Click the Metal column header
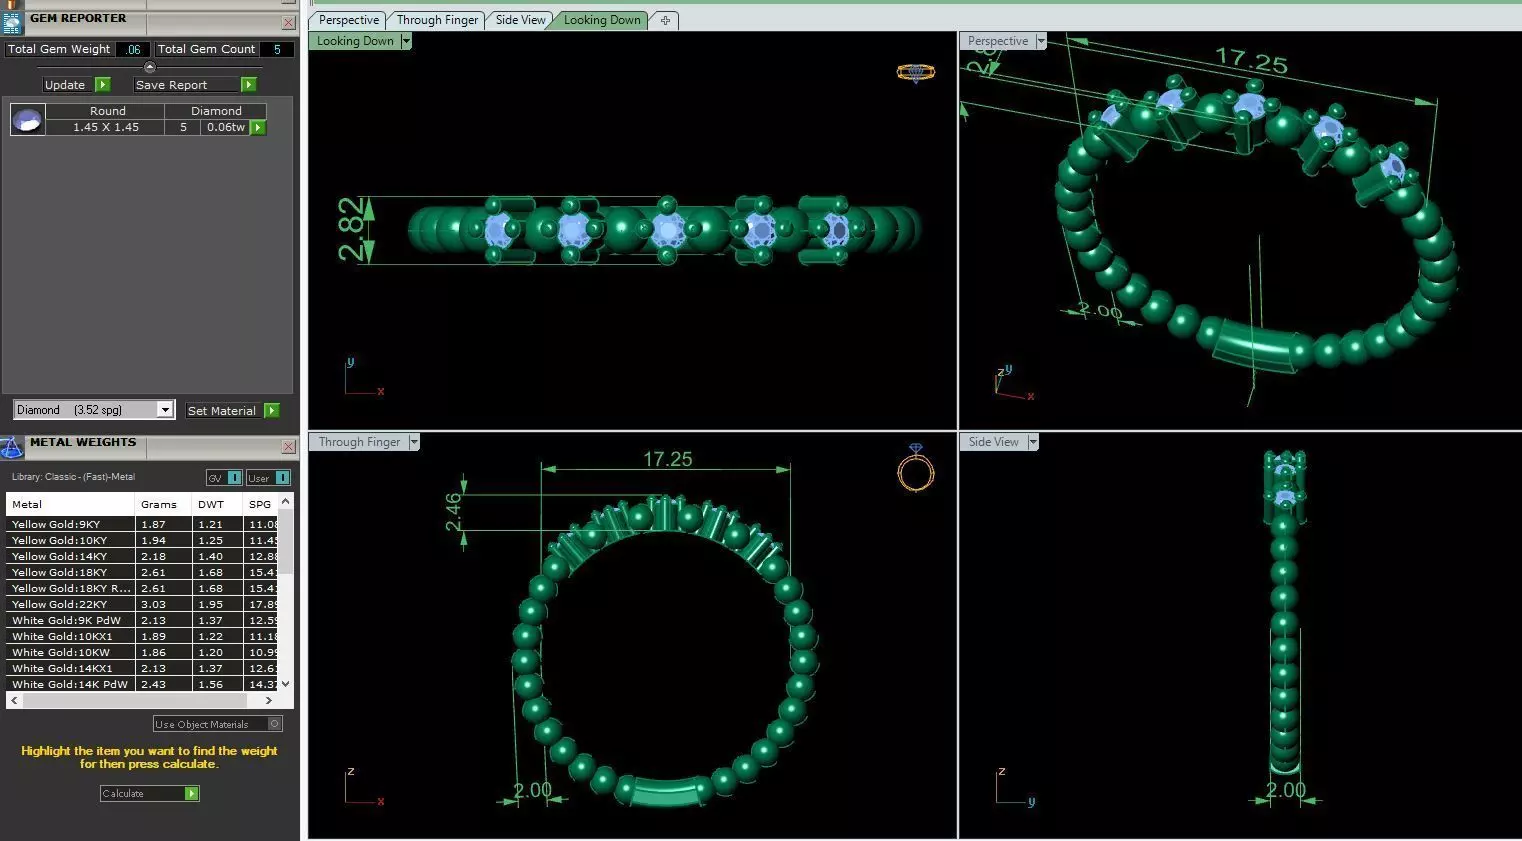 (x=70, y=504)
